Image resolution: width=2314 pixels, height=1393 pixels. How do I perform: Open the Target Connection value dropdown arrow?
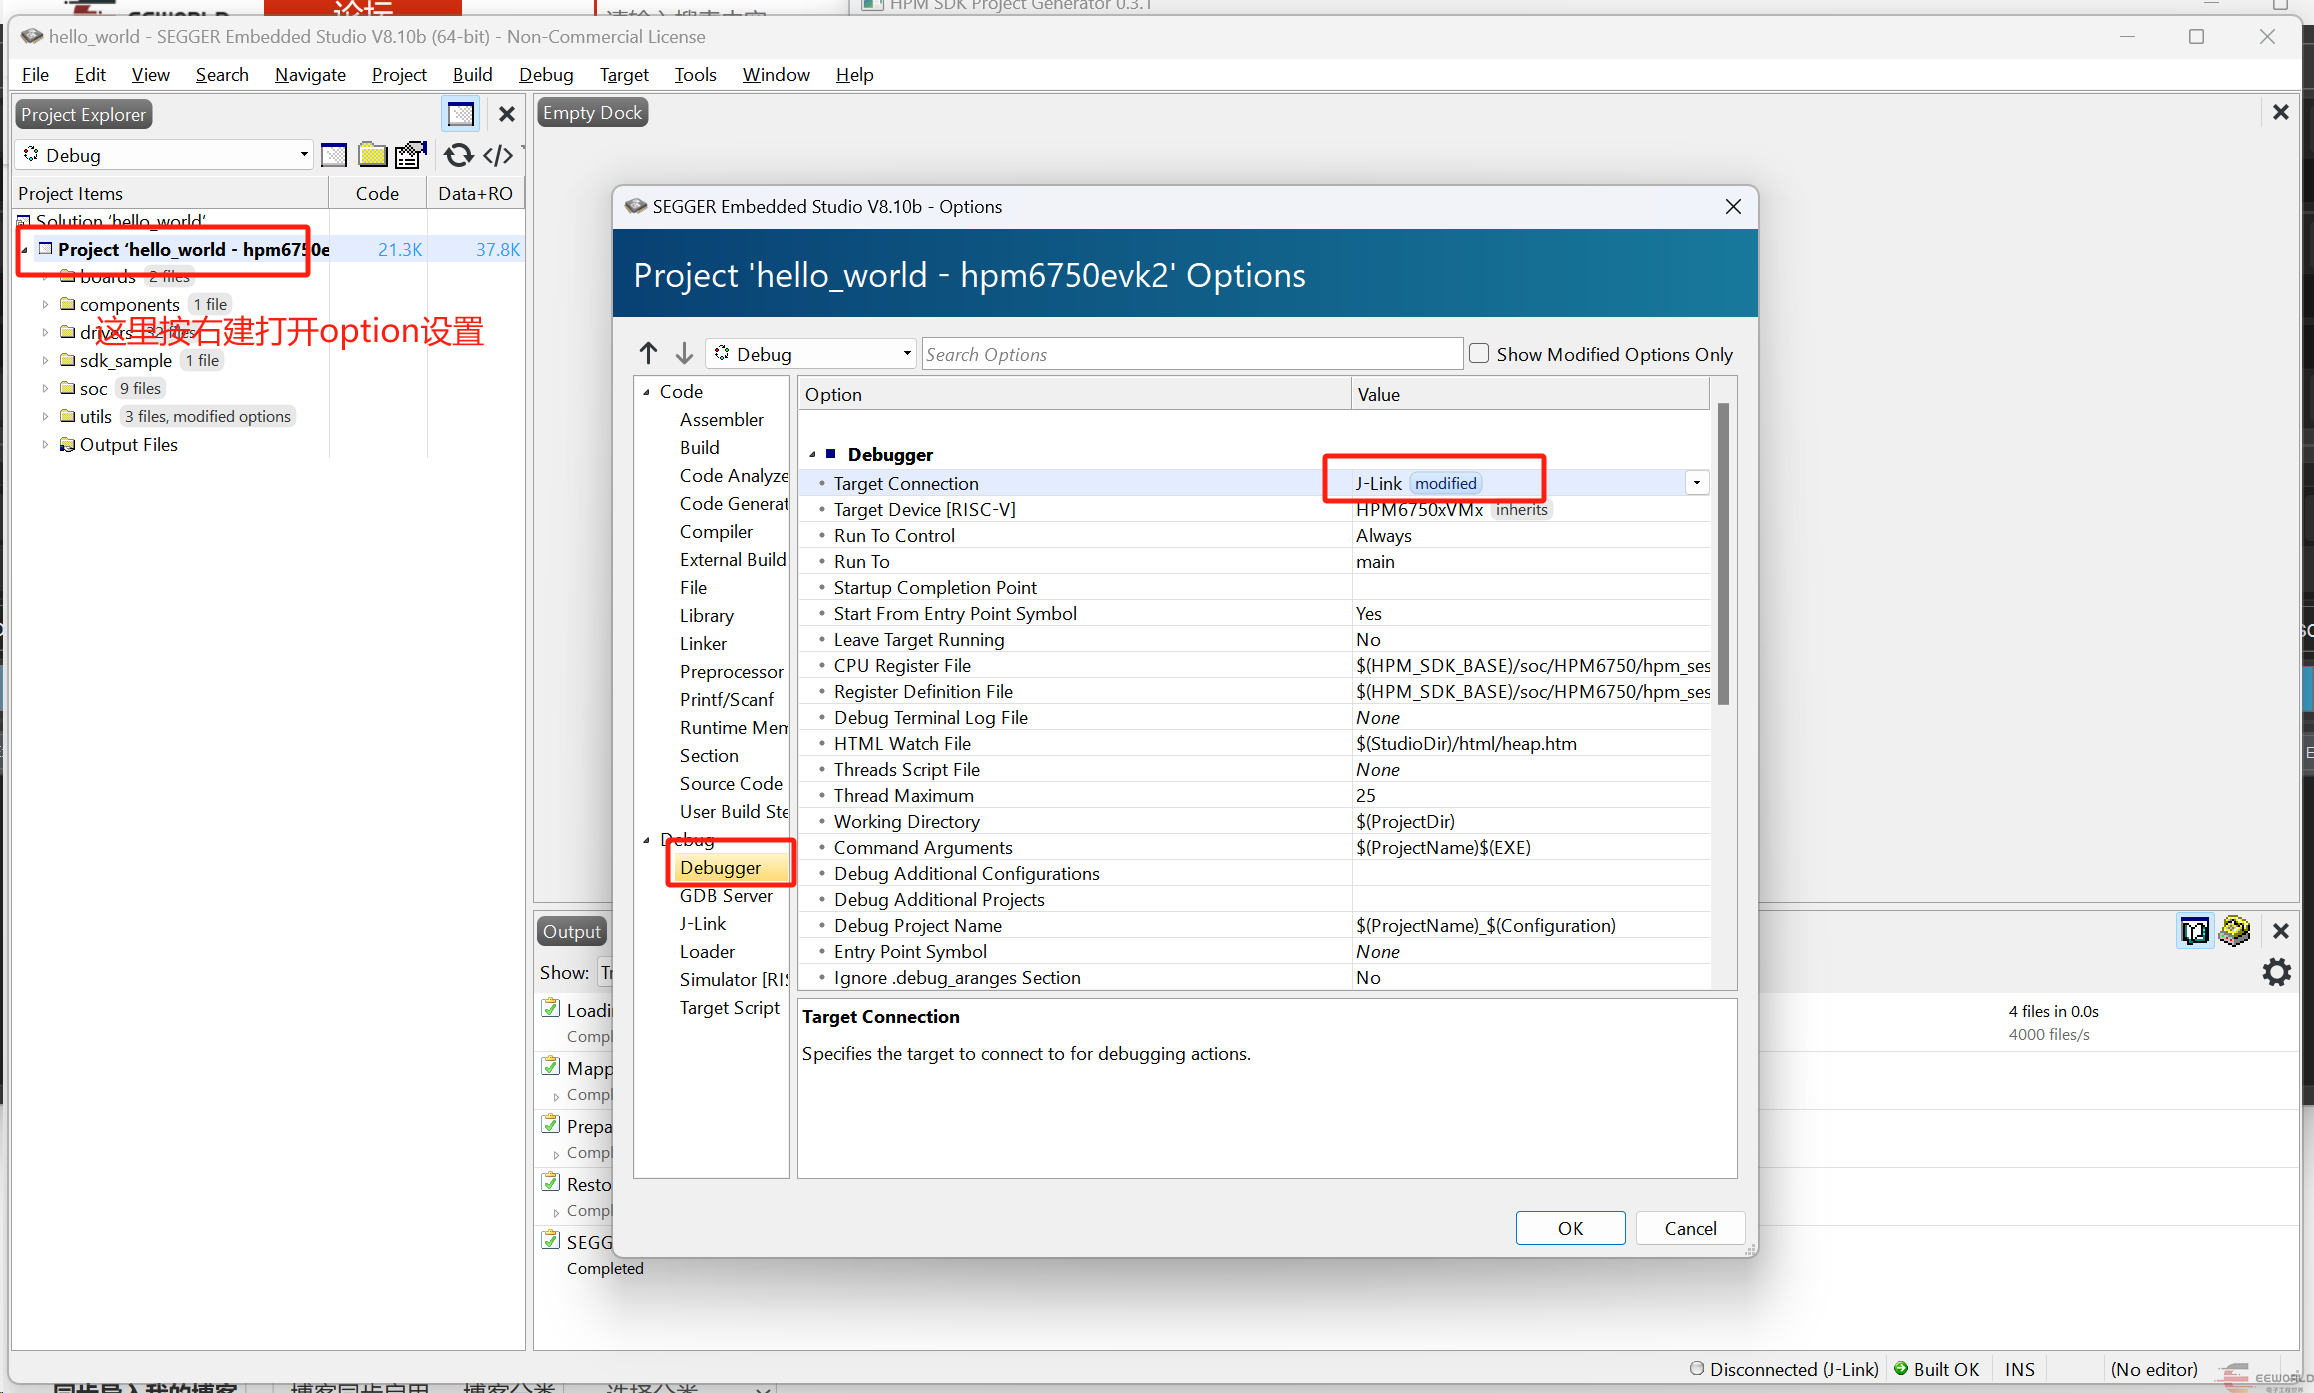1696,483
